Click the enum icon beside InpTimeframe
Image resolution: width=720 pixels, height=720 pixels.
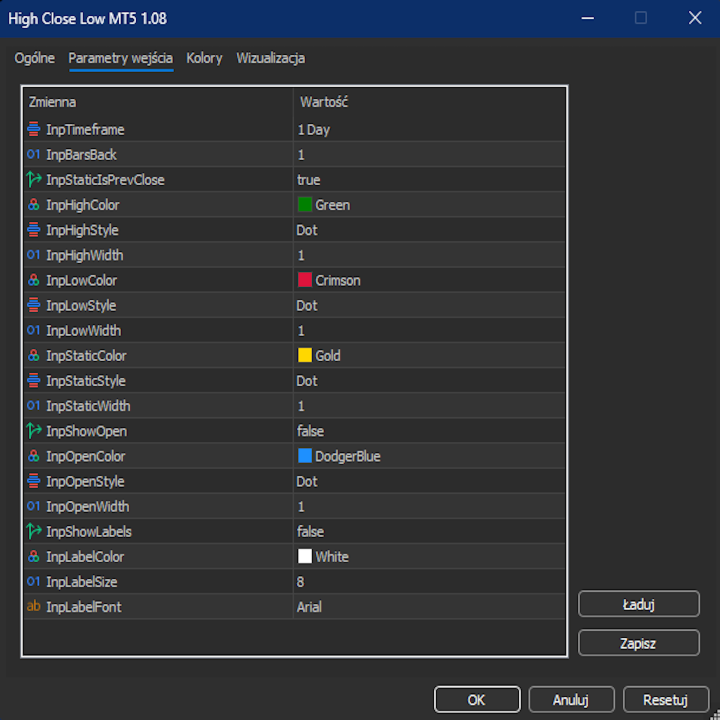click(34, 129)
